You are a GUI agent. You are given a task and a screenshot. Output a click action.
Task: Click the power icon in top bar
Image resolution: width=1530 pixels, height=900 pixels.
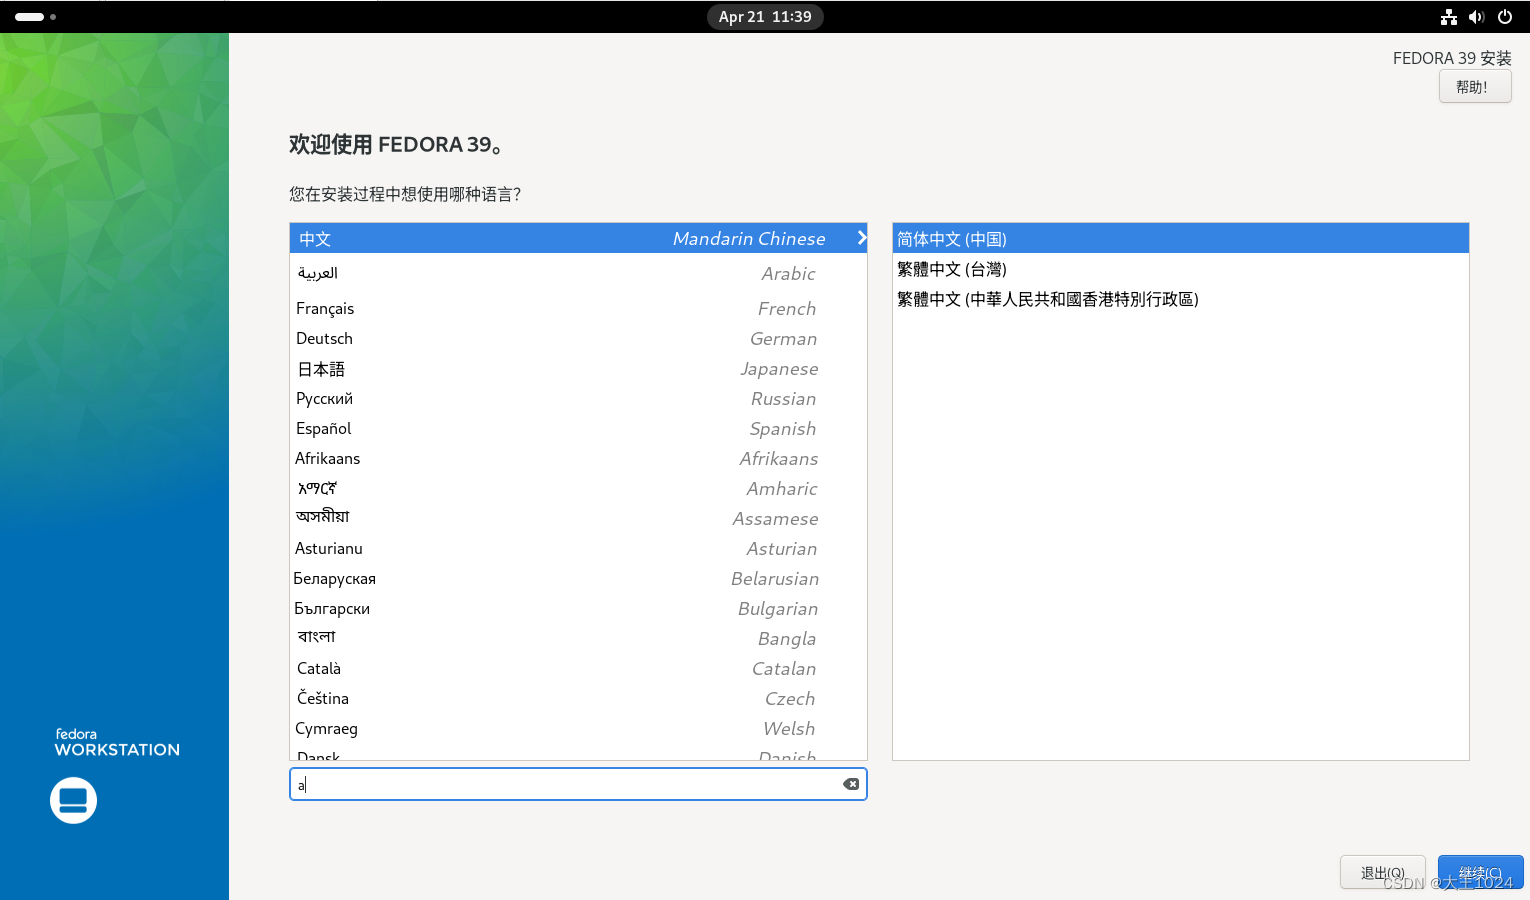click(x=1505, y=17)
